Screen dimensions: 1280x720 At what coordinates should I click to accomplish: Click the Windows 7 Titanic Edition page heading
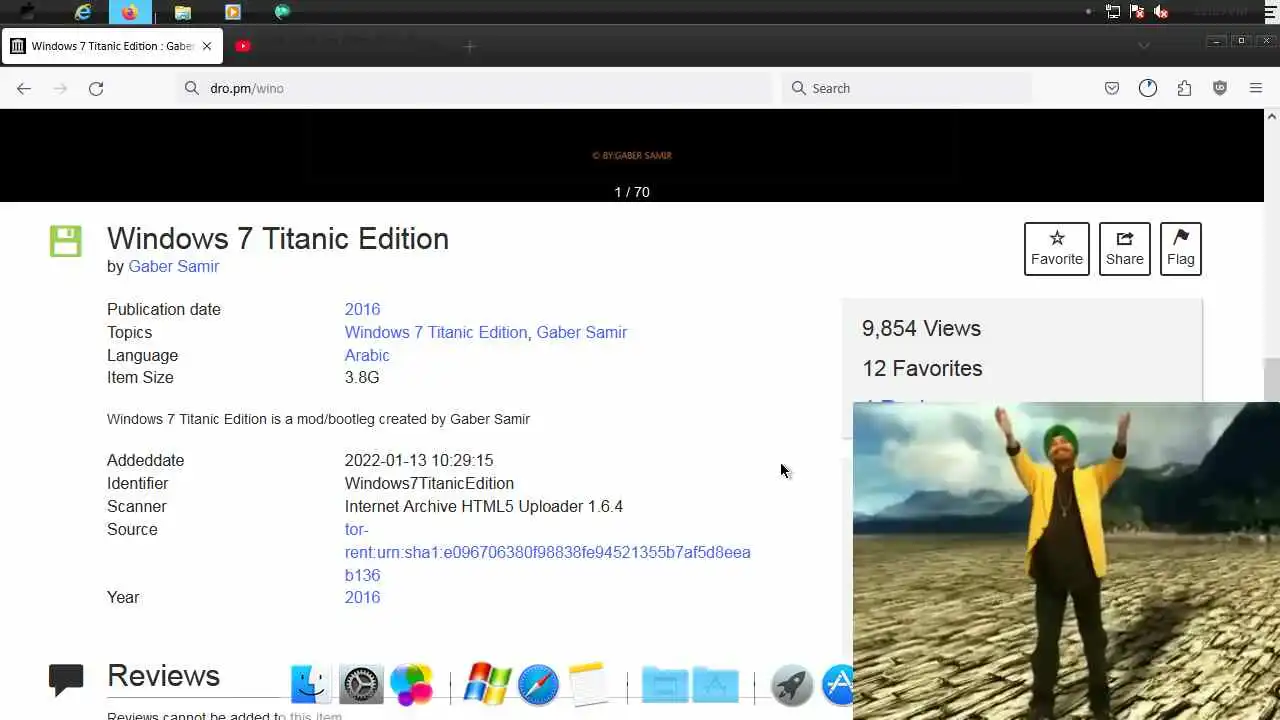278,238
